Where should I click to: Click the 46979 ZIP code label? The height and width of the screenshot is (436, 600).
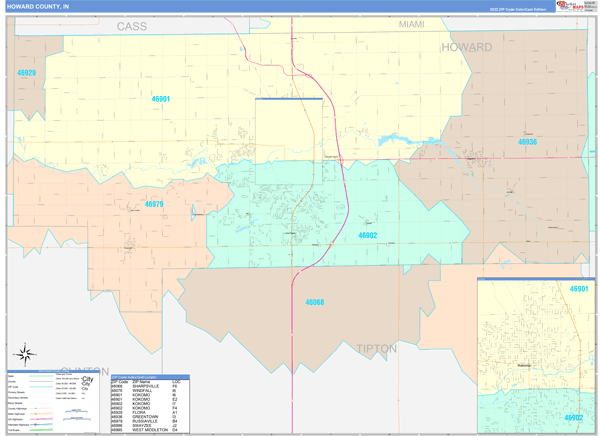pyautogui.click(x=153, y=204)
